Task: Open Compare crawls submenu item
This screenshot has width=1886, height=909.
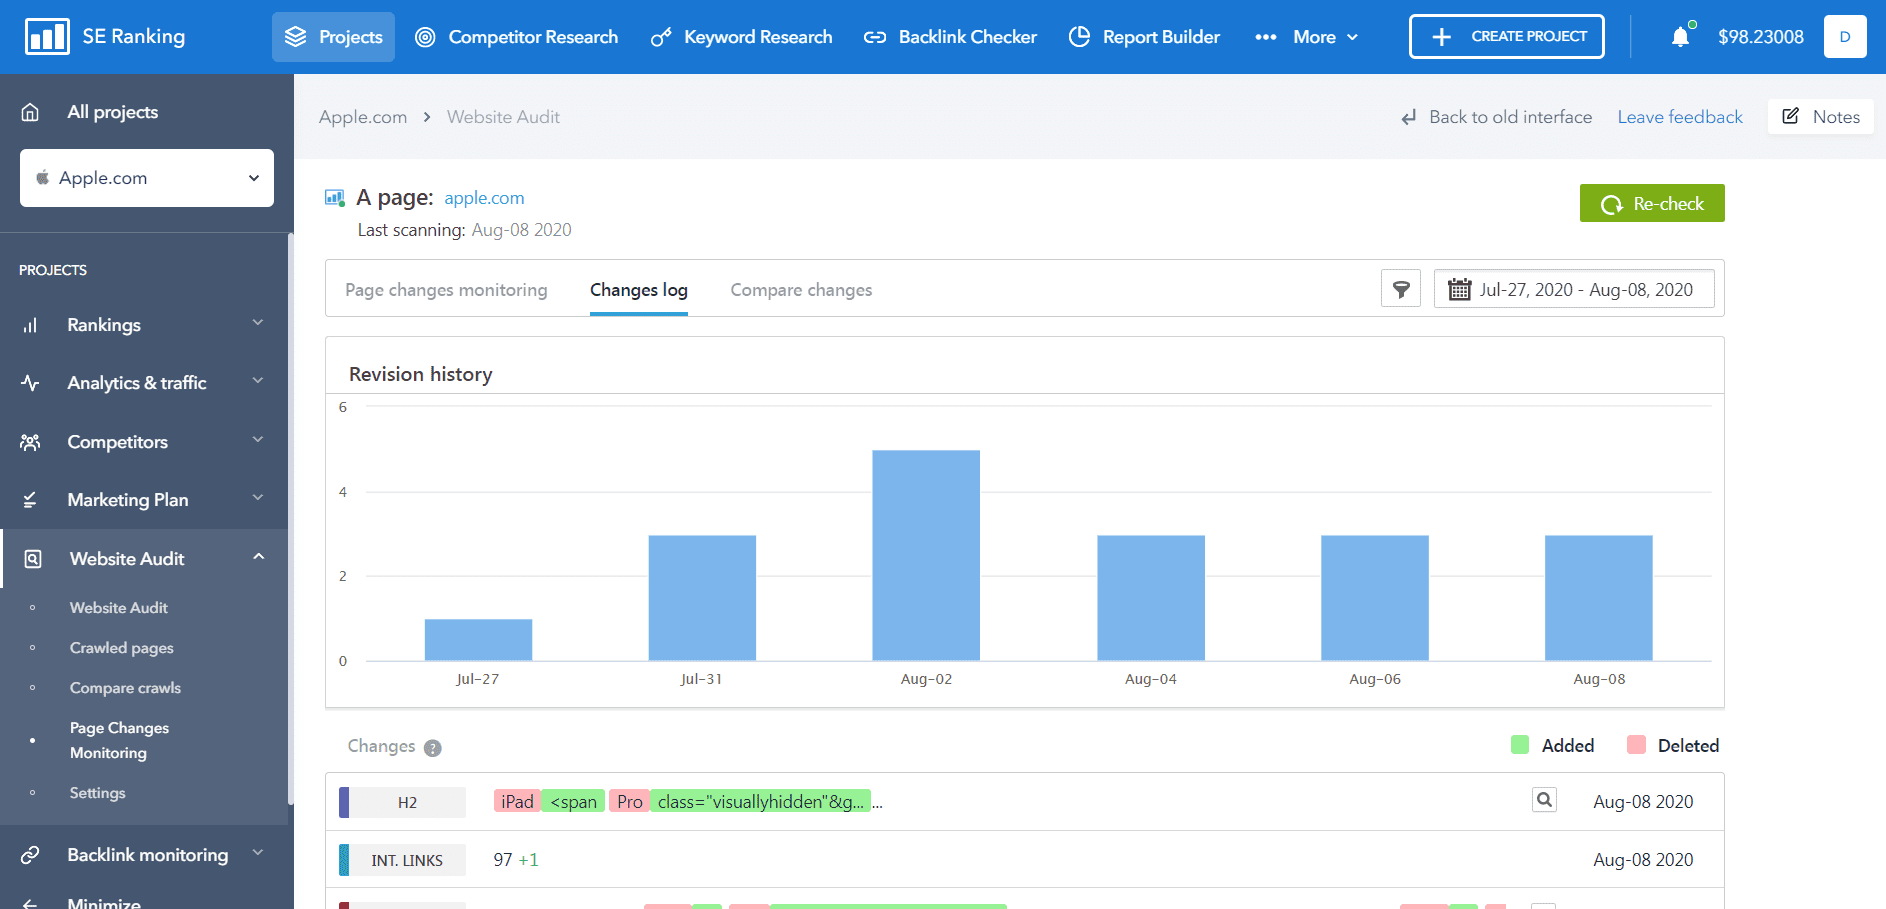Action: 126,688
